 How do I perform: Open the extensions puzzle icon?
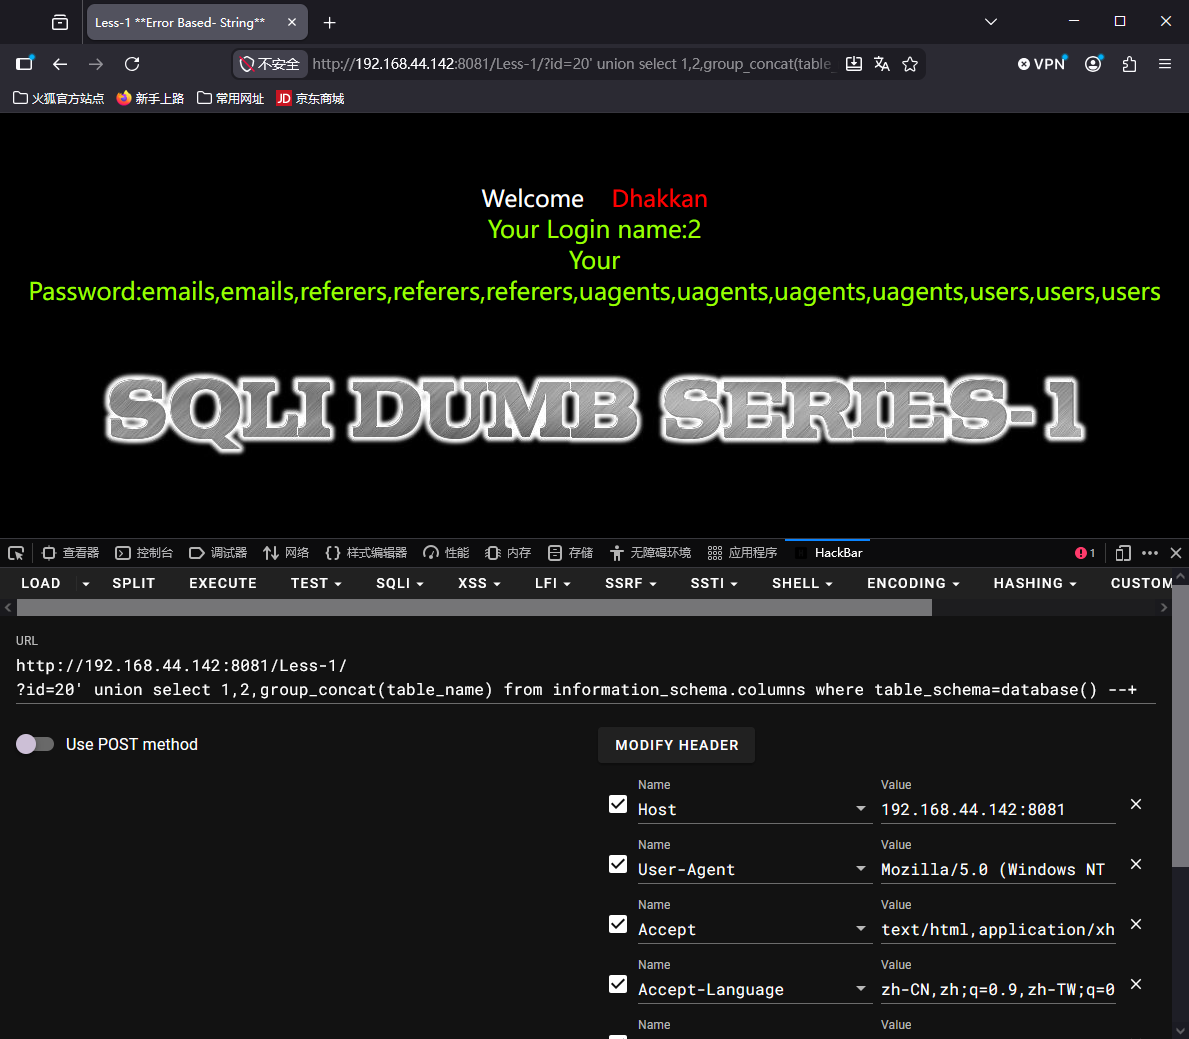coord(1129,64)
